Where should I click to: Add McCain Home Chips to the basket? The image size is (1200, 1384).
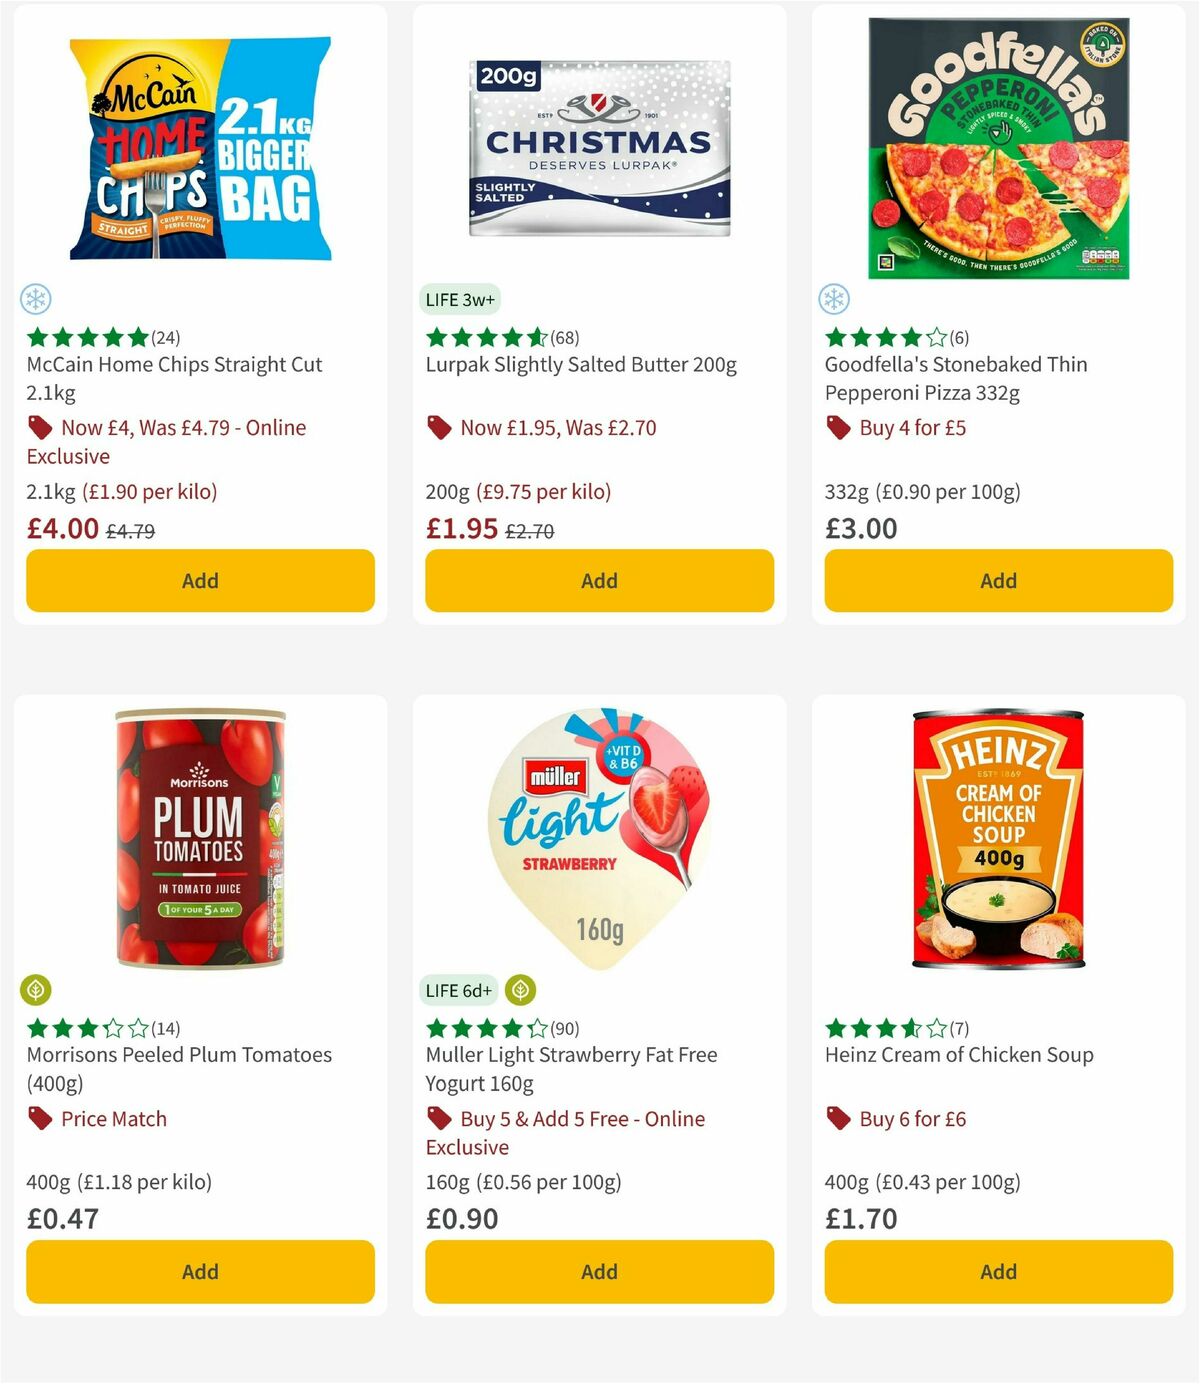click(x=199, y=580)
